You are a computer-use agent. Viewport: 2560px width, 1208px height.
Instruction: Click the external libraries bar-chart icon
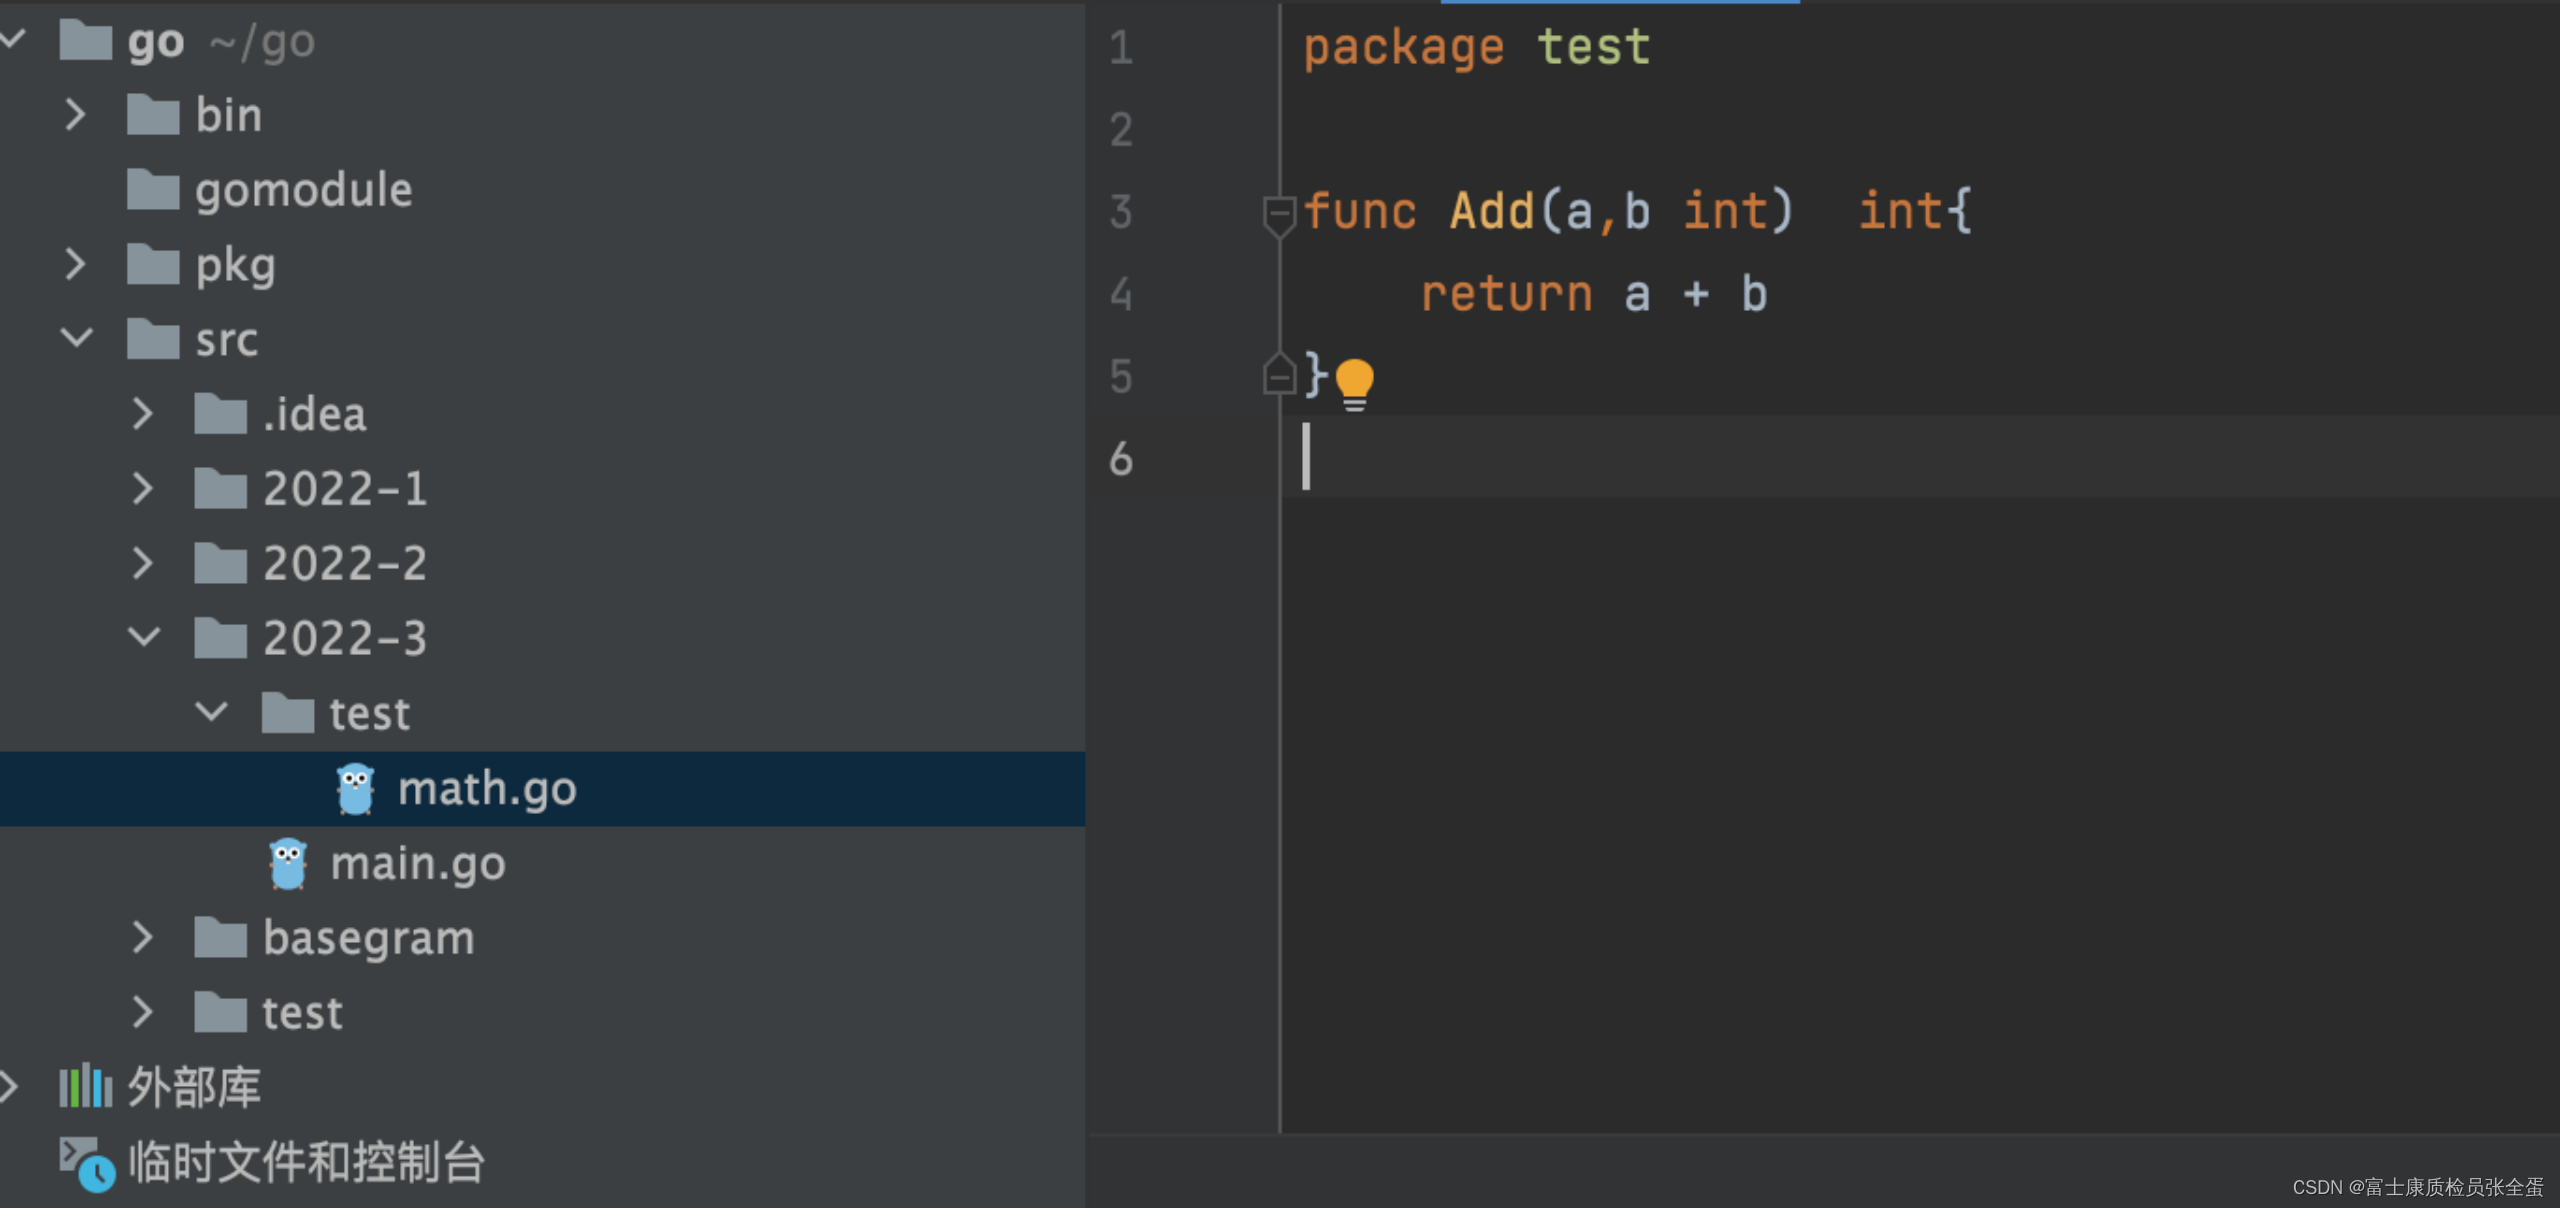point(85,1086)
